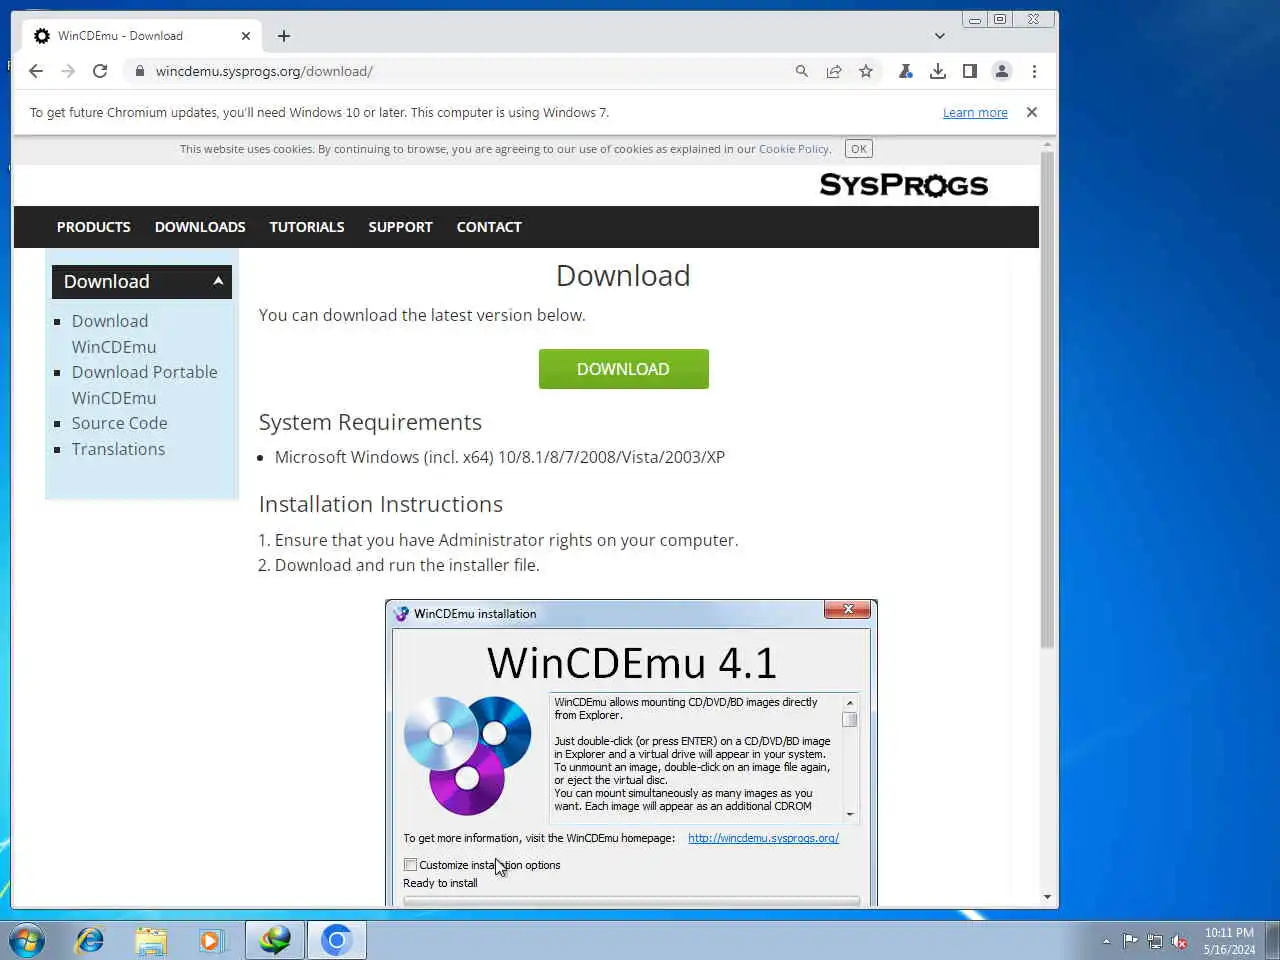Open the zoom magnifier in address bar
Image resolution: width=1280 pixels, height=960 pixels.
point(801,71)
